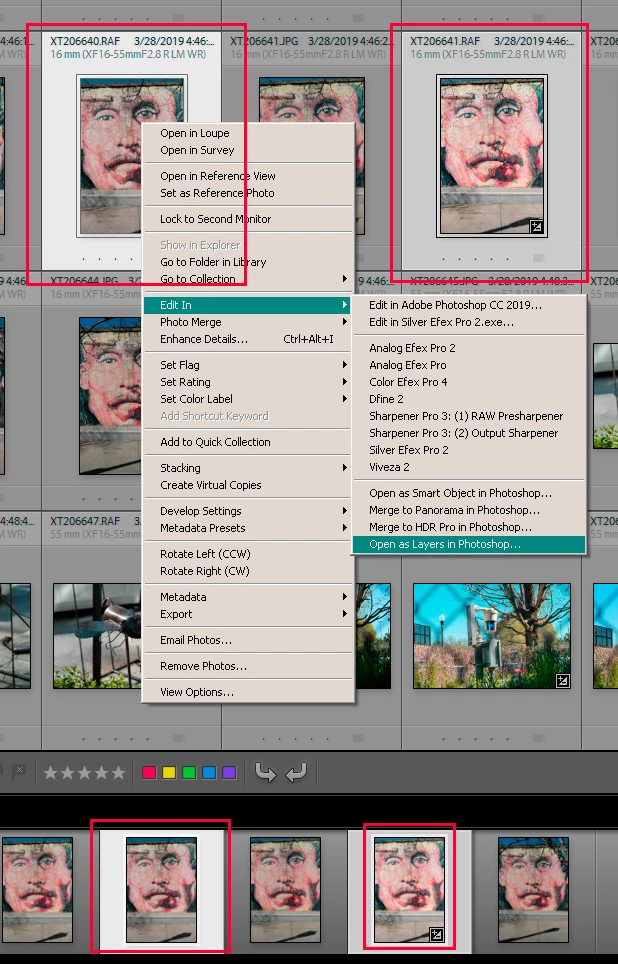The height and width of the screenshot is (964, 618).
Task: Choose Open in Loupe
Action: click(x=248, y=133)
